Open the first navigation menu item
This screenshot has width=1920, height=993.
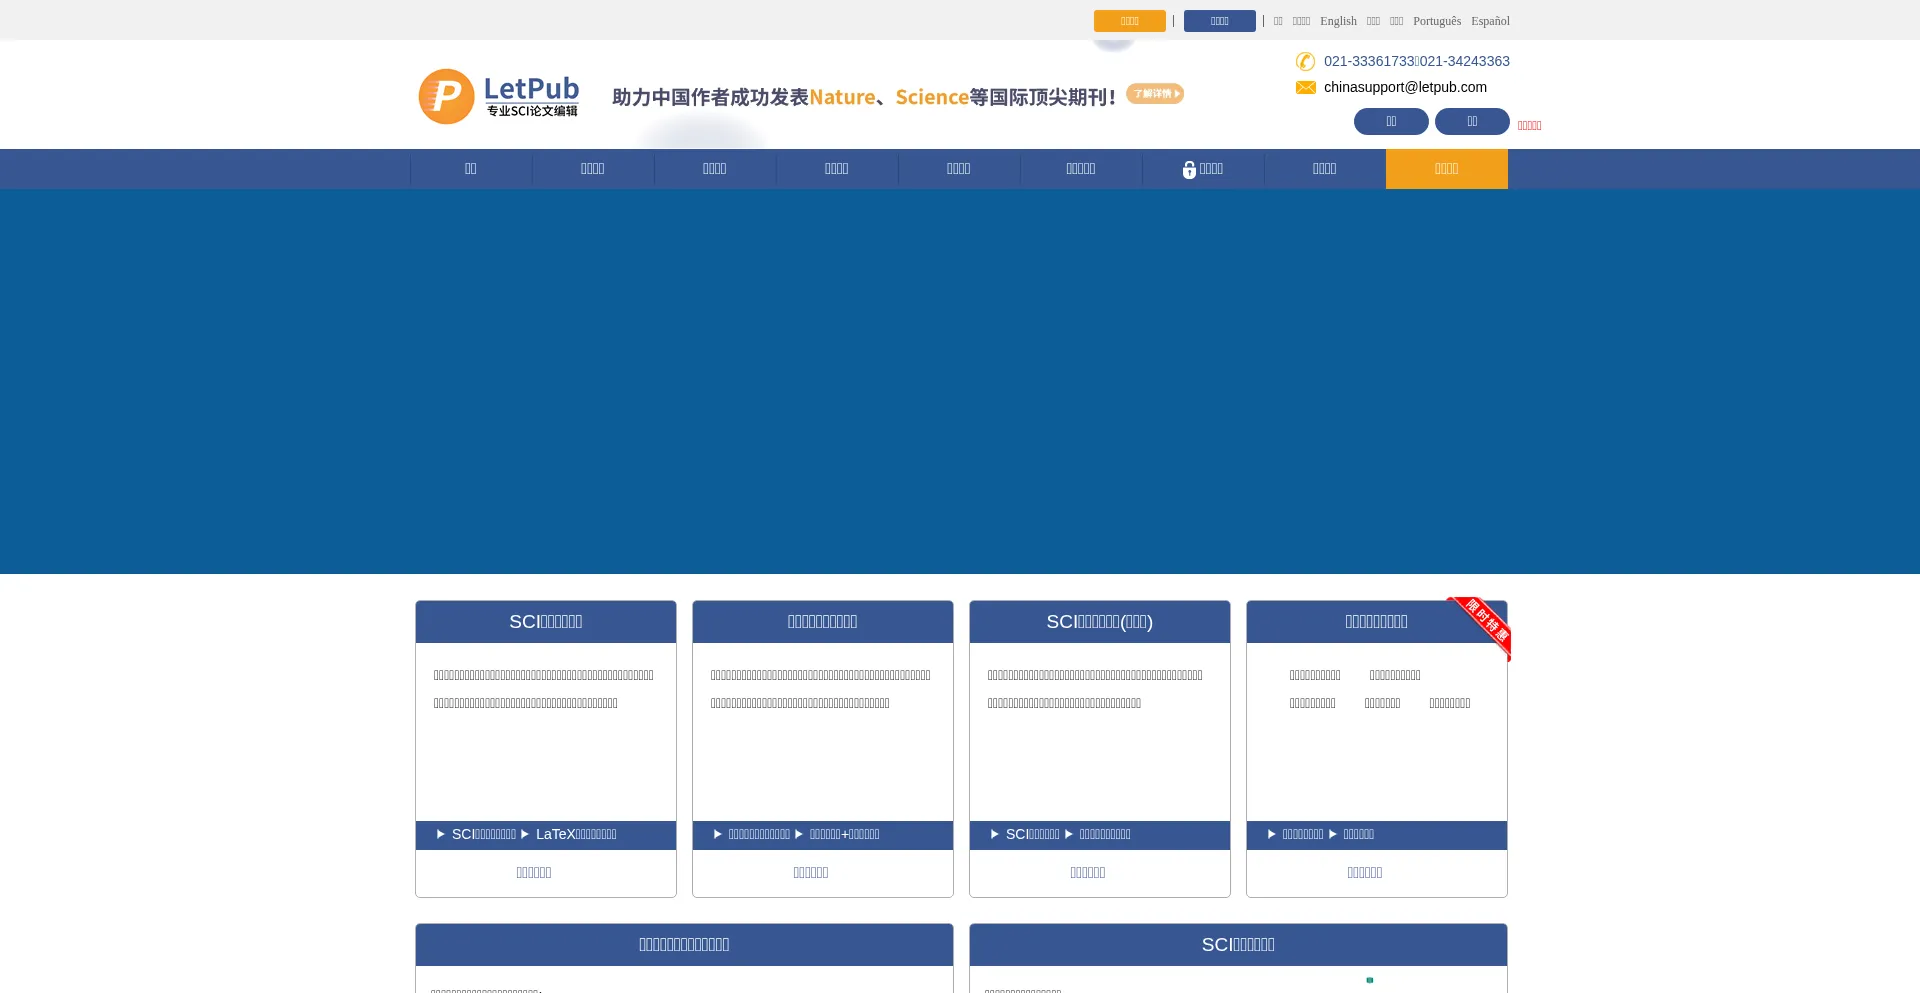click(470, 169)
